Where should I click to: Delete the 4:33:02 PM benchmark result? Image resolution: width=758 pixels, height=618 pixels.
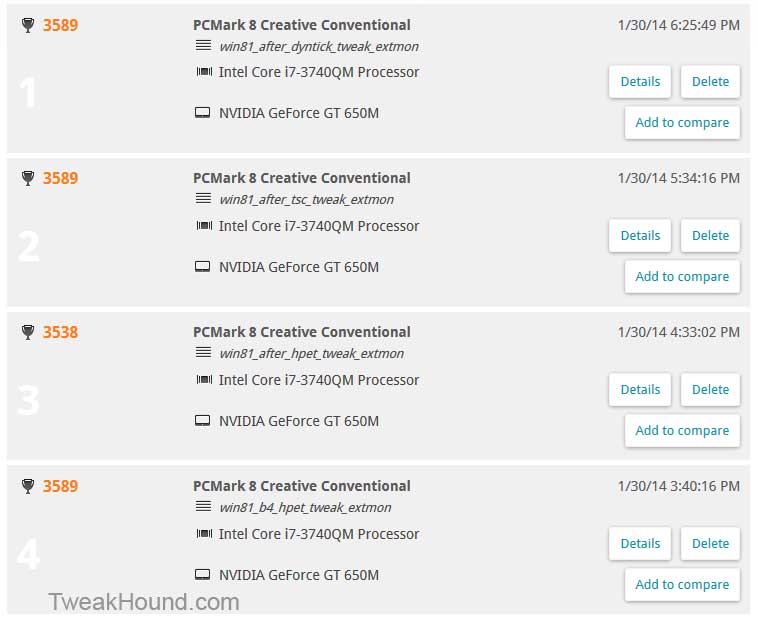(710, 390)
